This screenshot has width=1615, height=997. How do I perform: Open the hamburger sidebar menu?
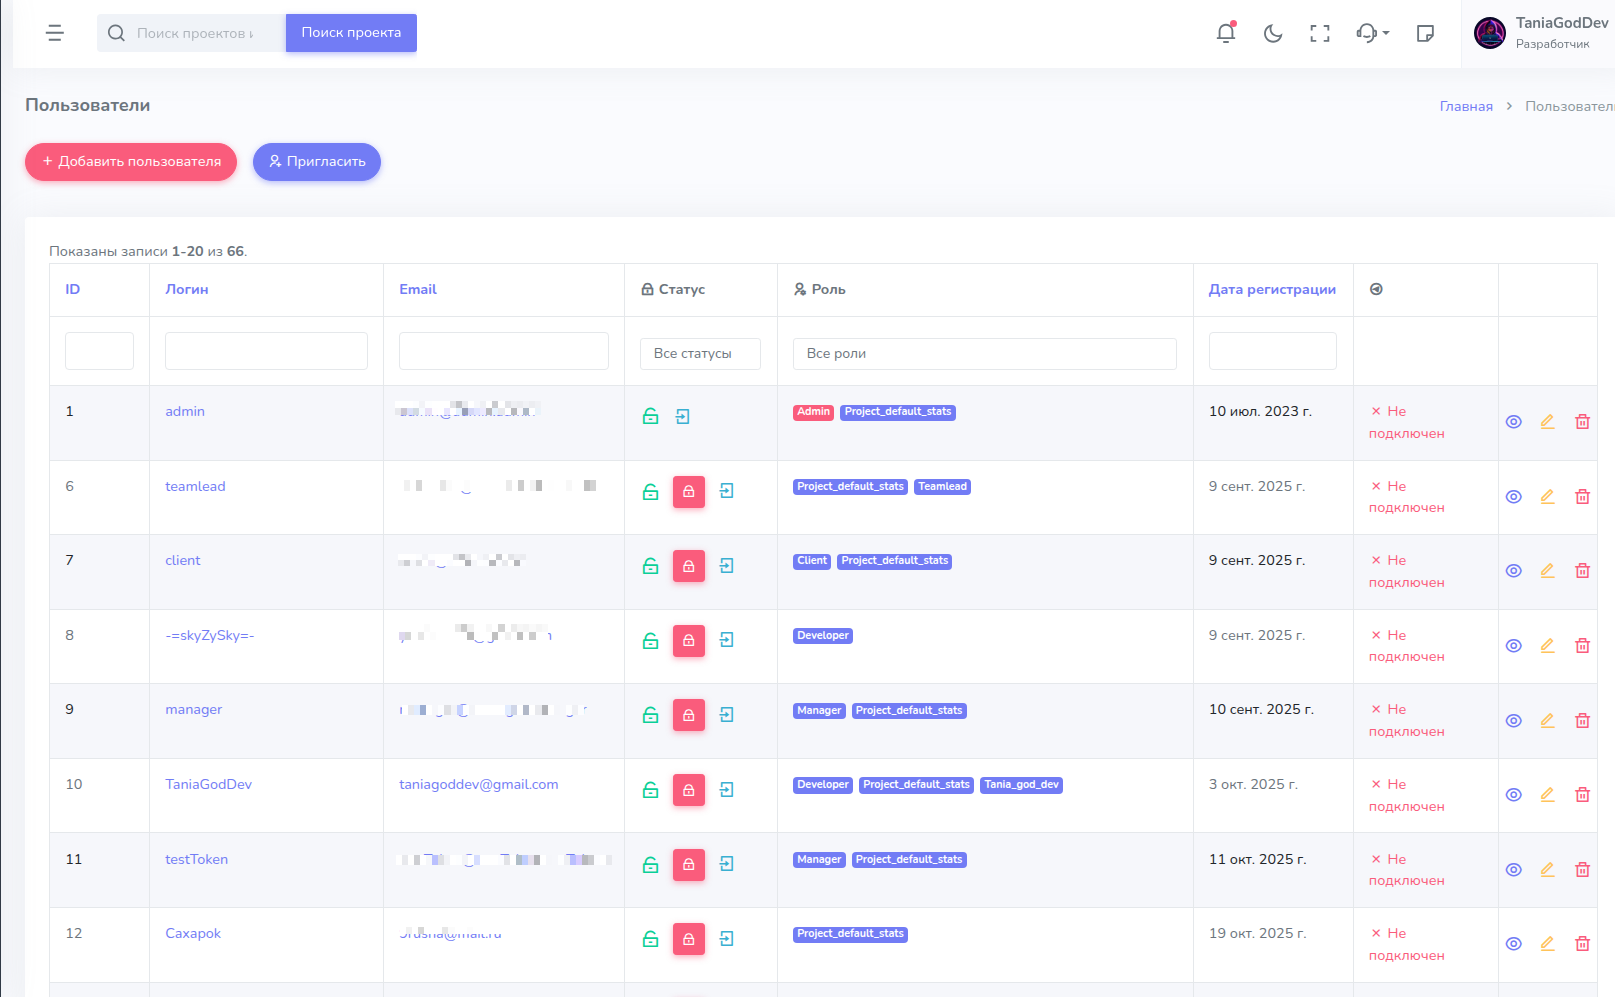pos(55,33)
